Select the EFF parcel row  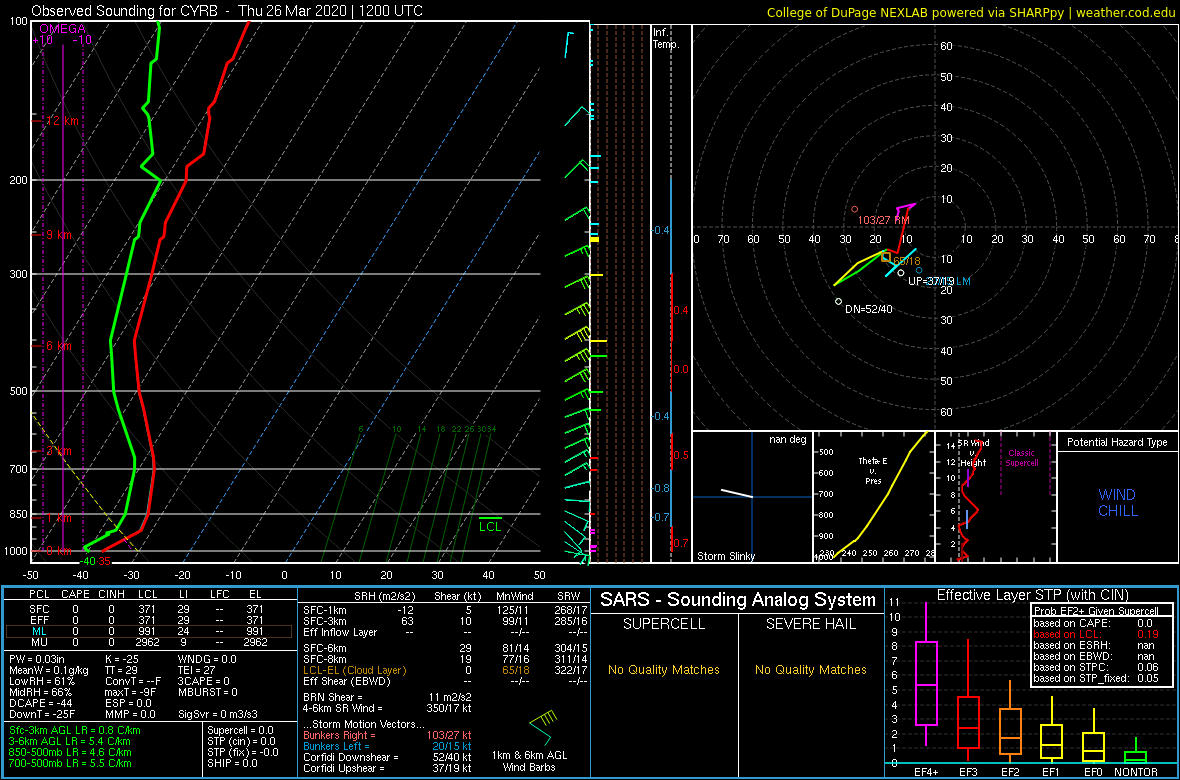149,619
